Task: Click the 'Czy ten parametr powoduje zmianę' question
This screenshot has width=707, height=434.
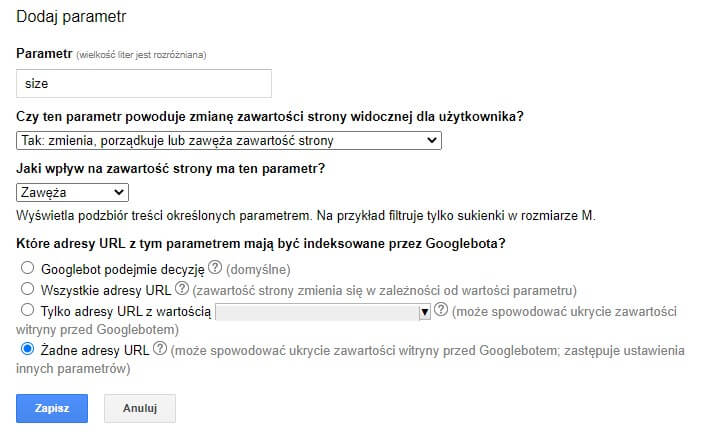Action: [x=270, y=117]
